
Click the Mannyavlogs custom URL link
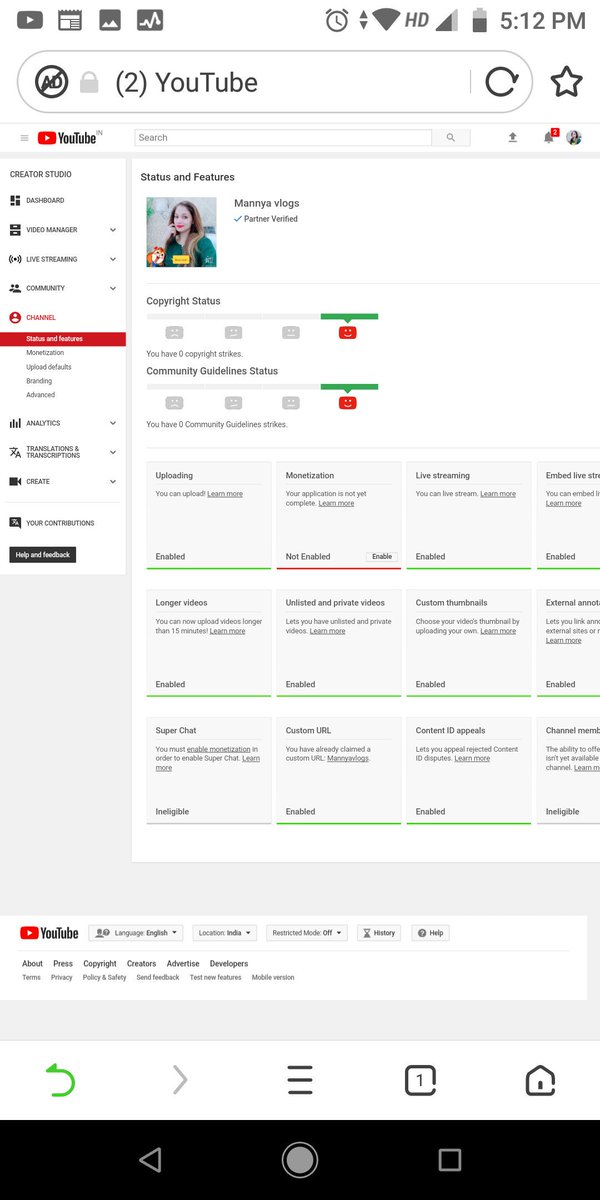[348, 758]
